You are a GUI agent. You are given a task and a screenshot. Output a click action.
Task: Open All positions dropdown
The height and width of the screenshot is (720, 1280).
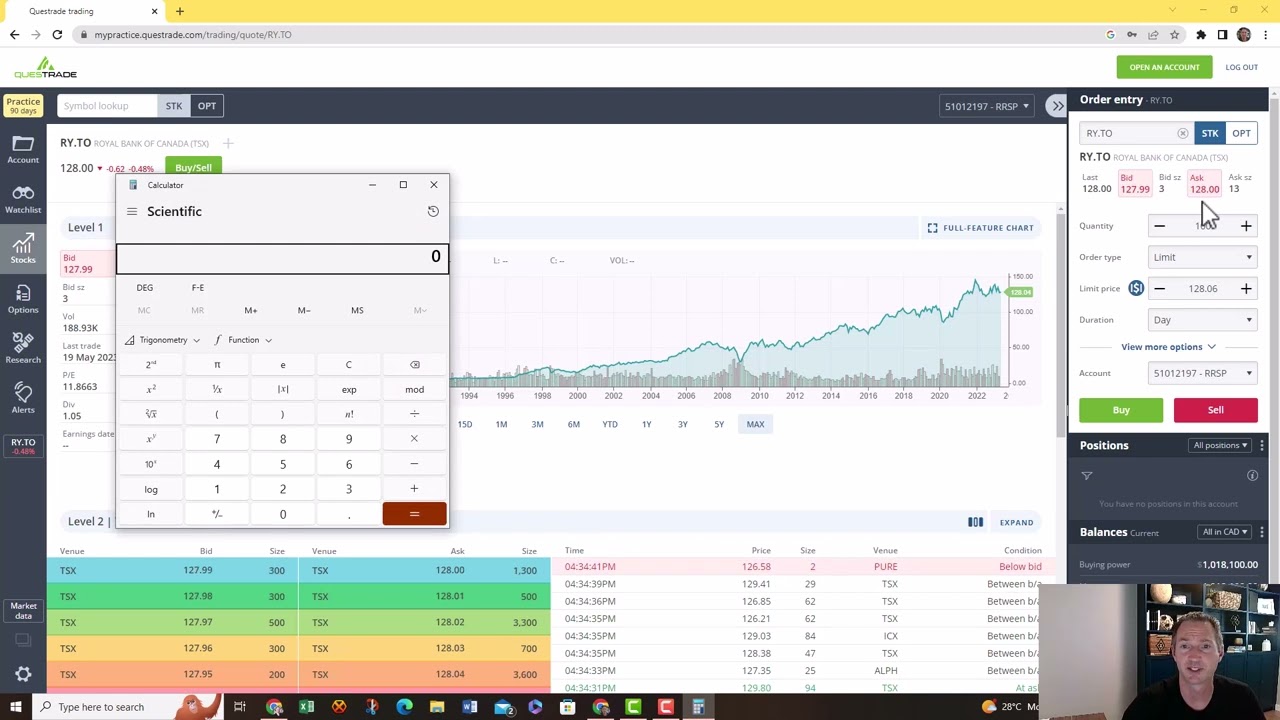[x=1221, y=445]
